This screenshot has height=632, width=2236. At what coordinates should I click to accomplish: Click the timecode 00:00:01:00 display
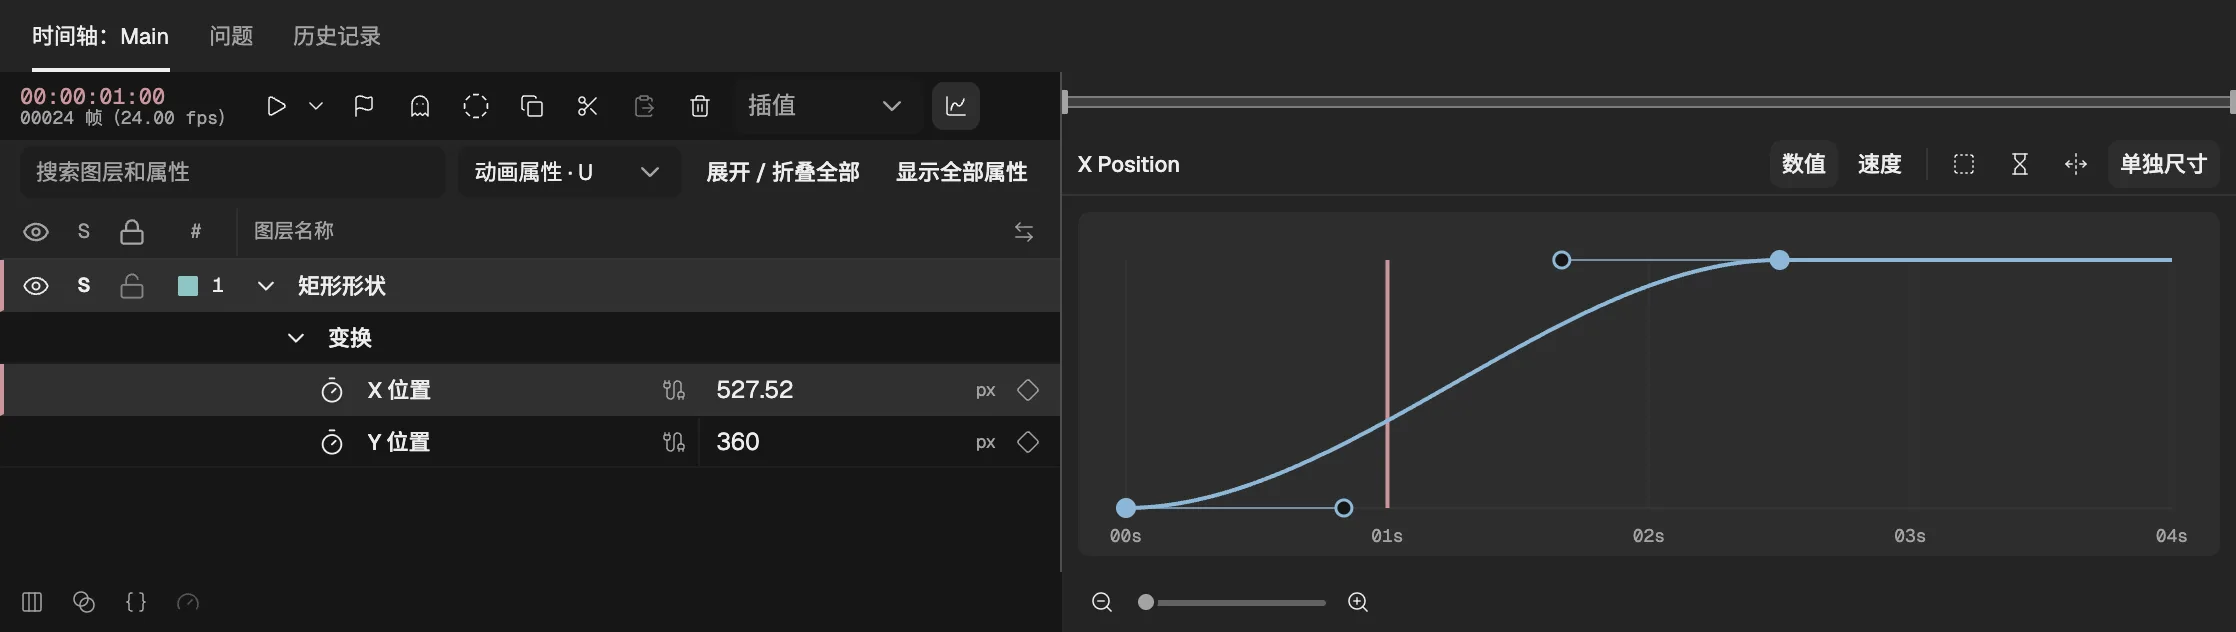[x=93, y=96]
